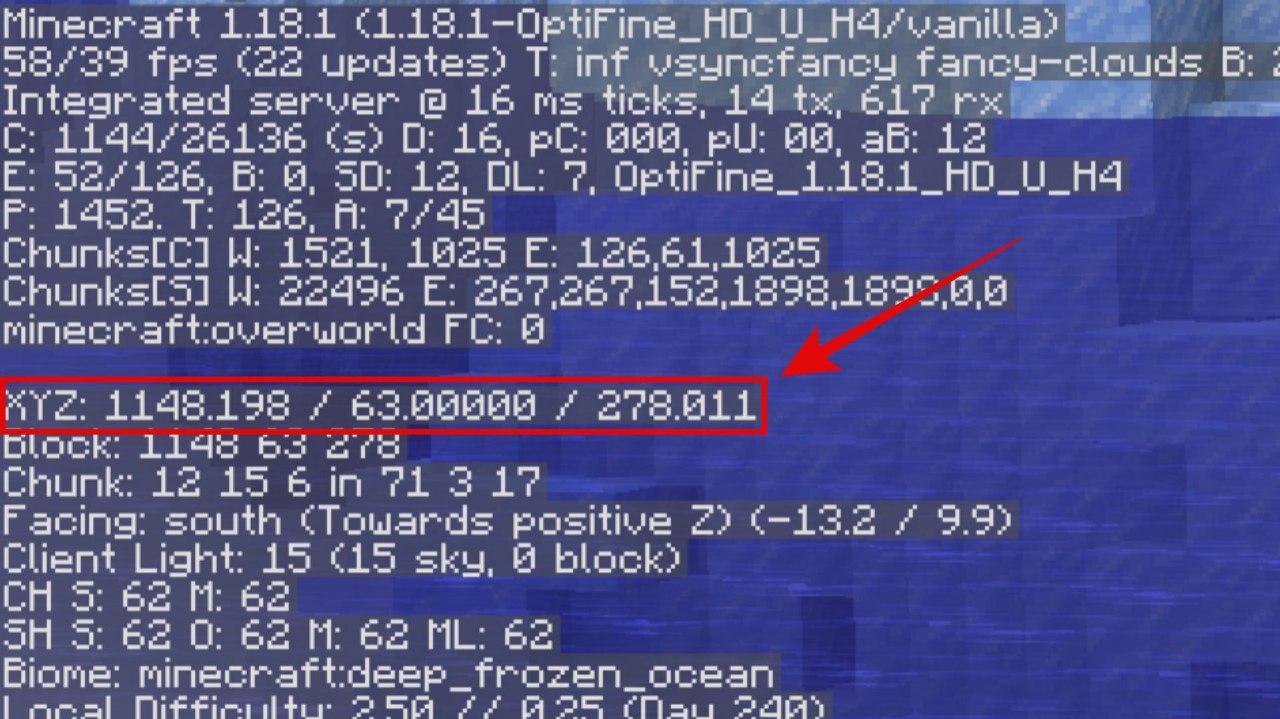The image size is (1280, 719).
Task: Select the fps counter line
Action: coord(640,64)
